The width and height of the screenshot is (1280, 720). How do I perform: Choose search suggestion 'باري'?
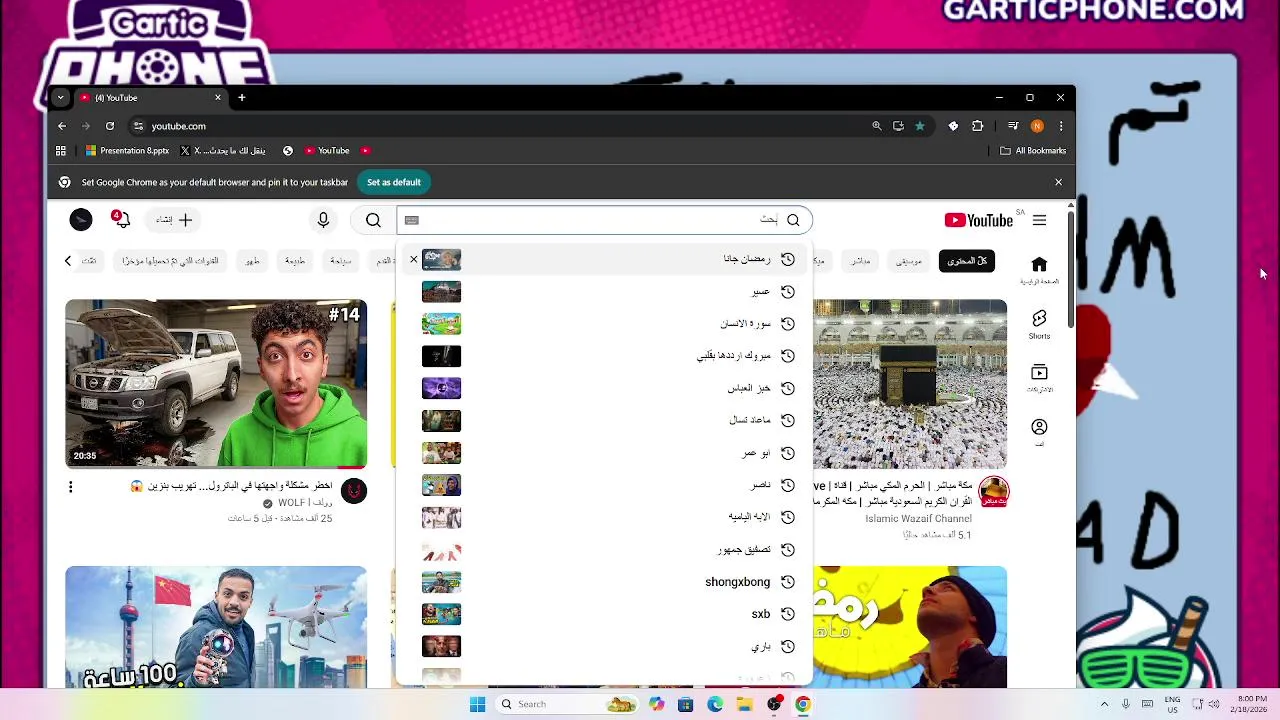(604, 647)
